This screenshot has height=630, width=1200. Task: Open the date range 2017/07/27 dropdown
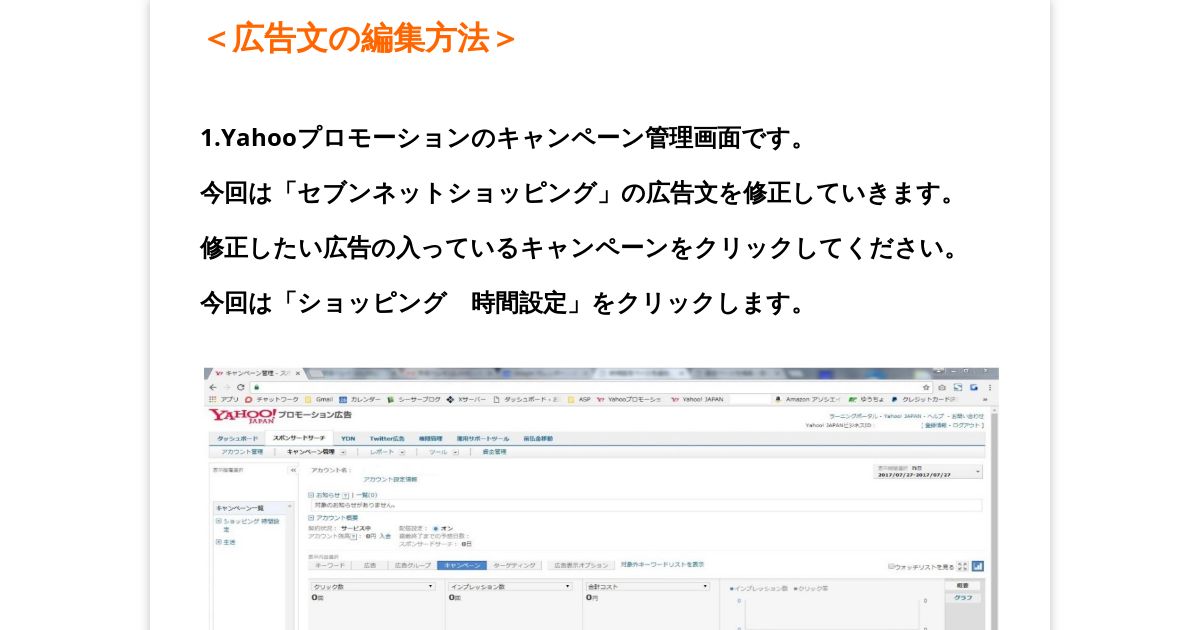(928, 471)
